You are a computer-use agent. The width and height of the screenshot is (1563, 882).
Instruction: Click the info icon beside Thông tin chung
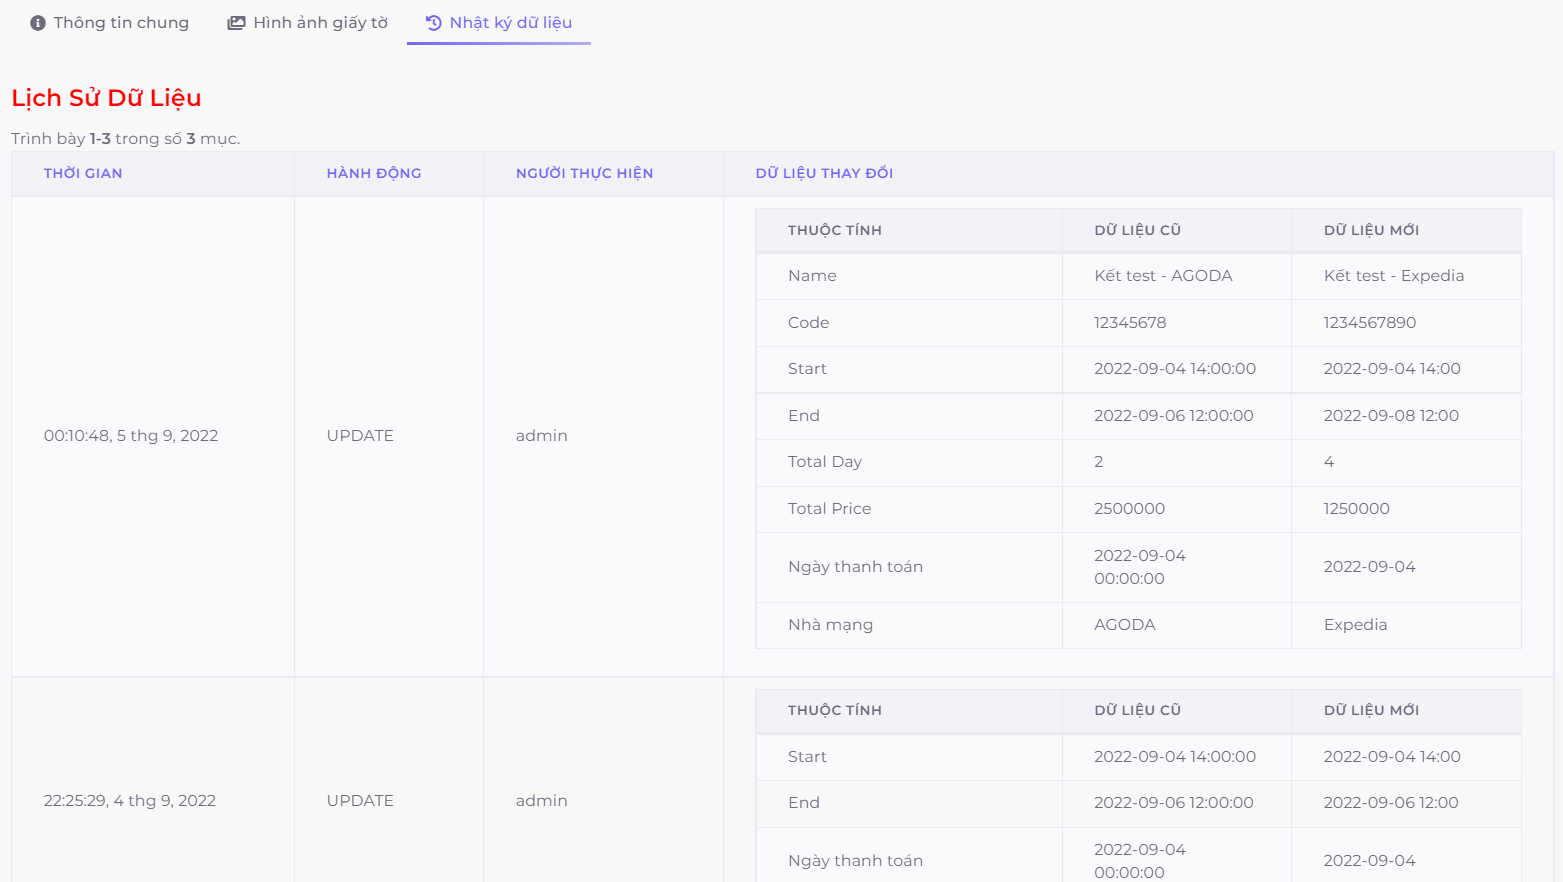tap(38, 23)
